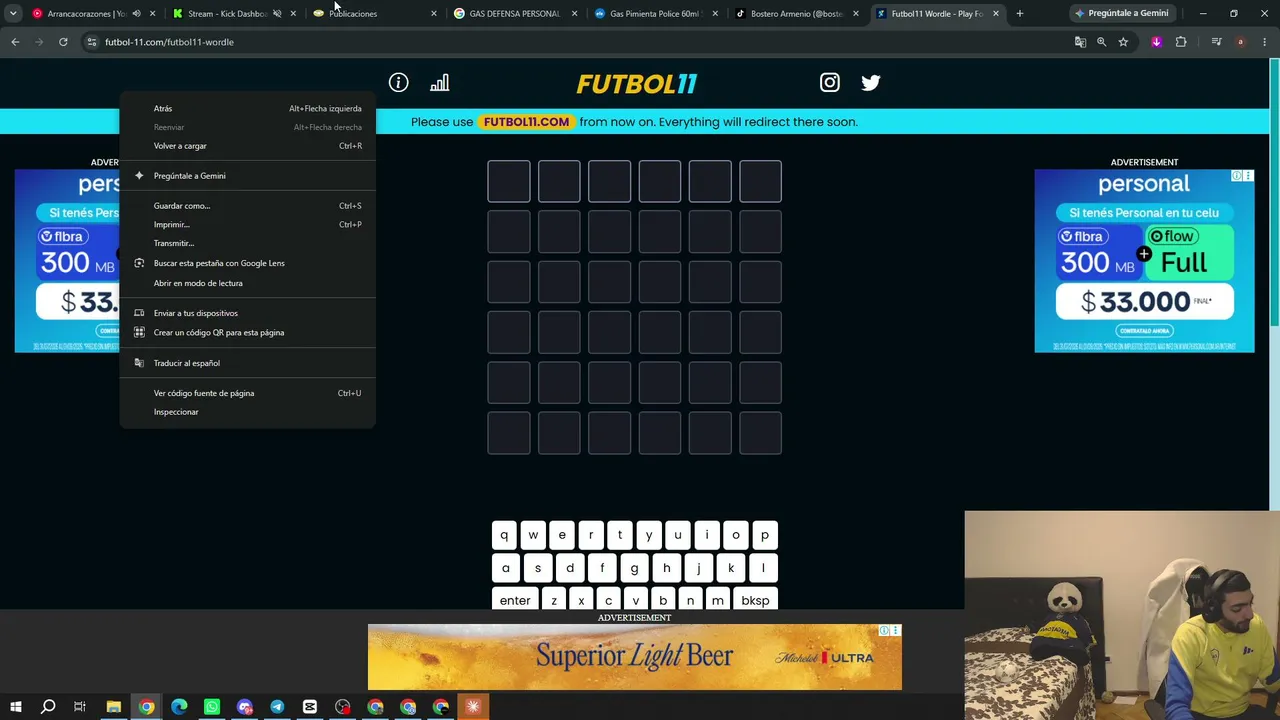Open File Explorer from the taskbar
Image resolution: width=1280 pixels, height=720 pixels.
114,707
